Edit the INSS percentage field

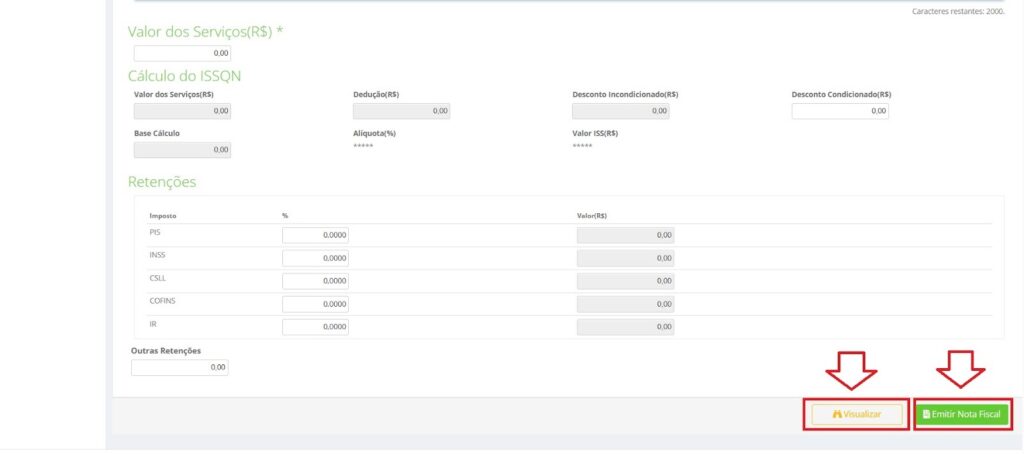315,258
